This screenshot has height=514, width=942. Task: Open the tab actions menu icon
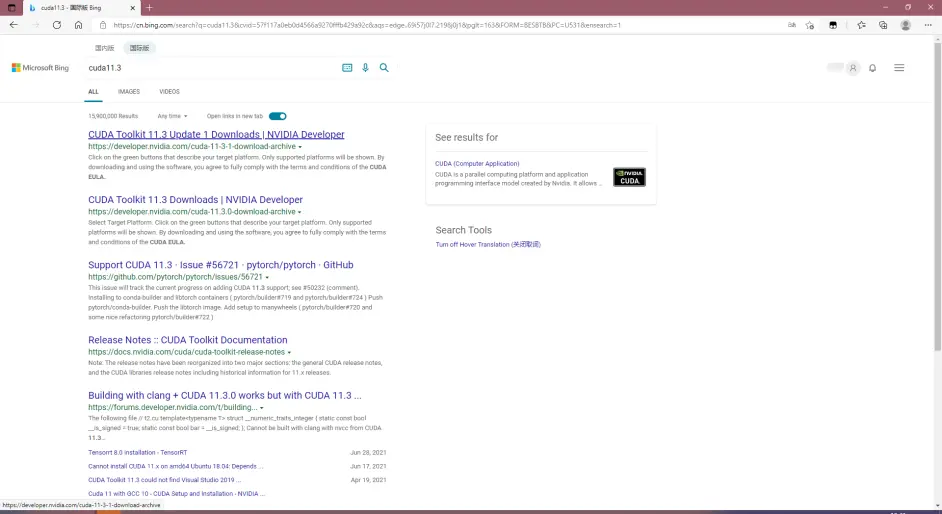[11, 8]
